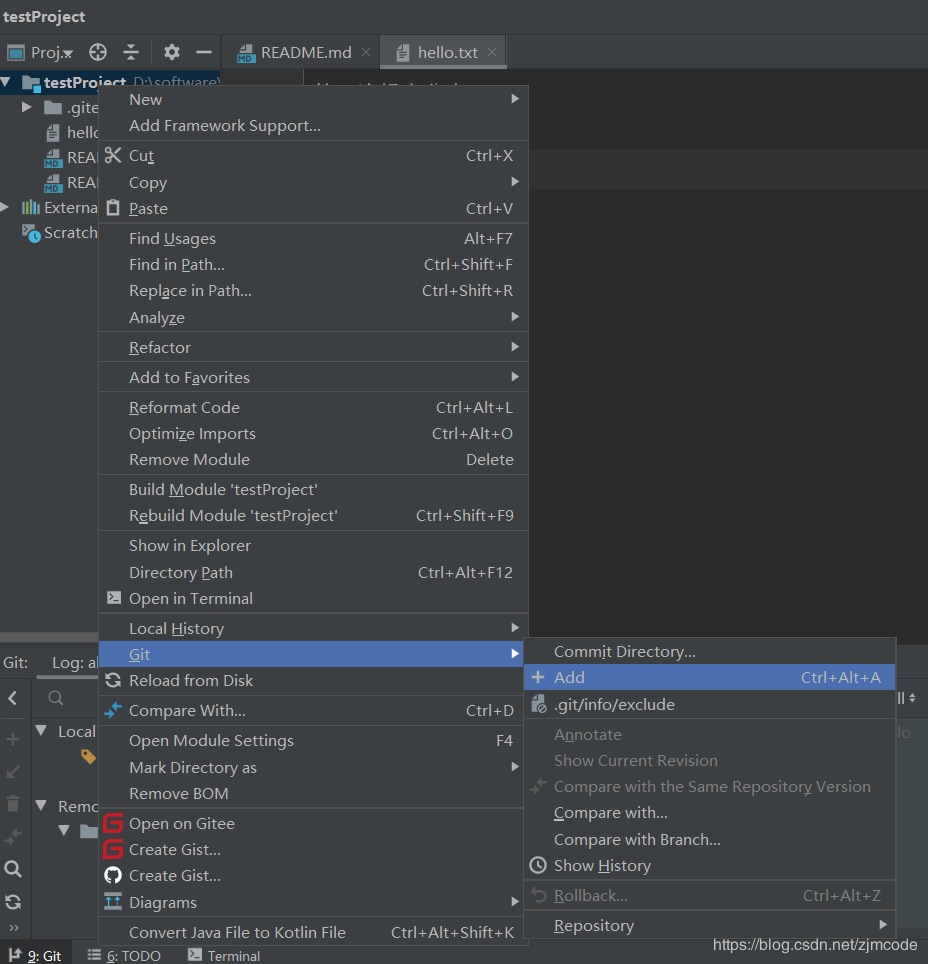The width and height of the screenshot is (928, 964).
Task: Click Open on Gitee menu entry
Action: click(181, 824)
